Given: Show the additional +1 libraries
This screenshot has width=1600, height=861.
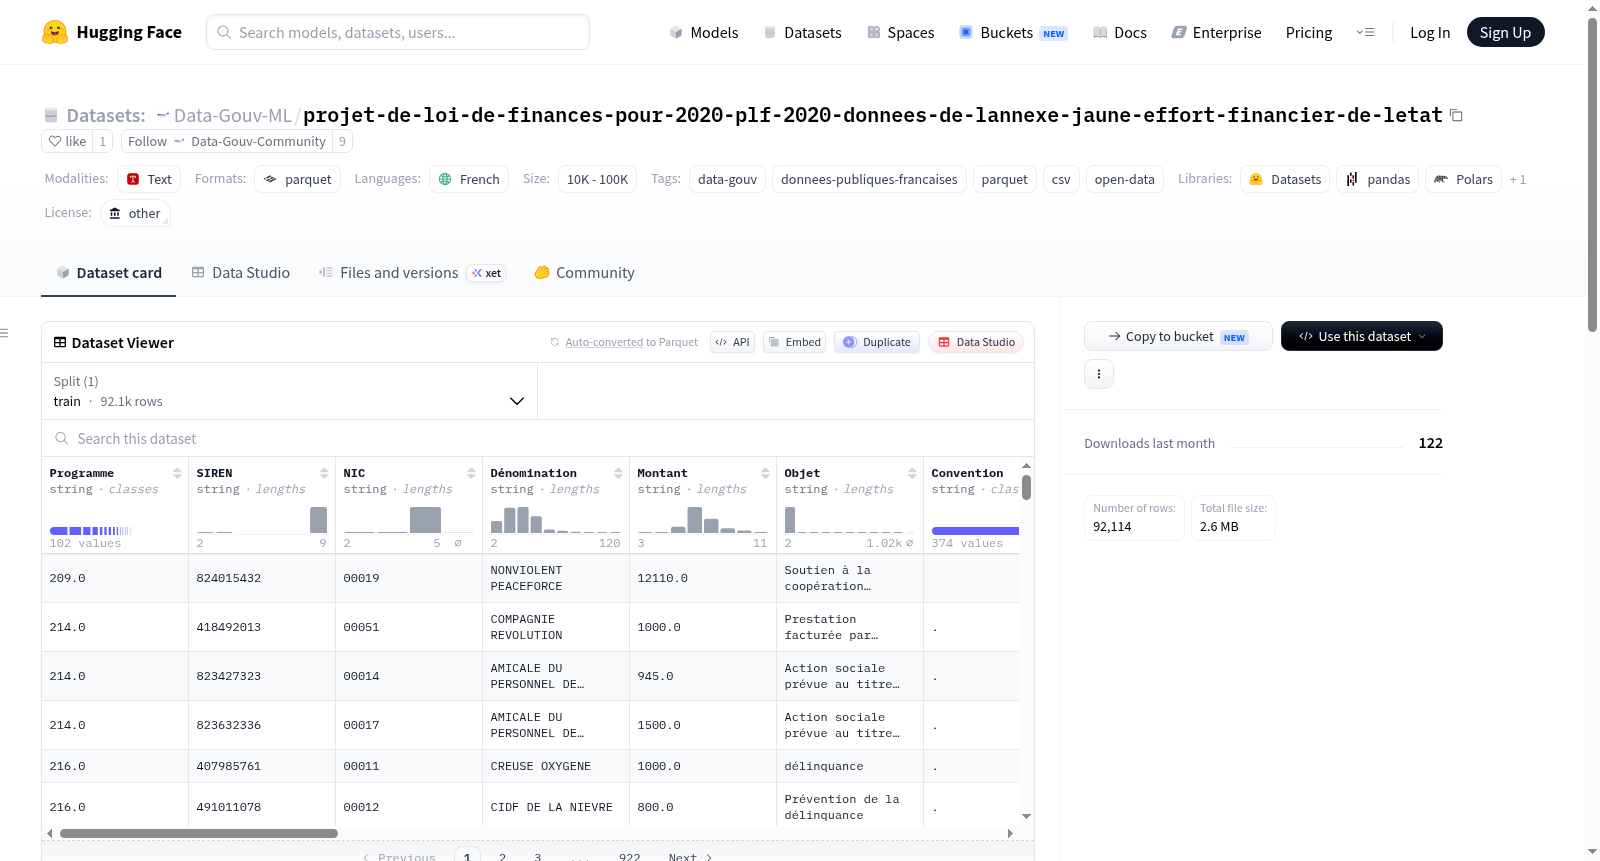Looking at the screenshot, I should (1518, 179).
